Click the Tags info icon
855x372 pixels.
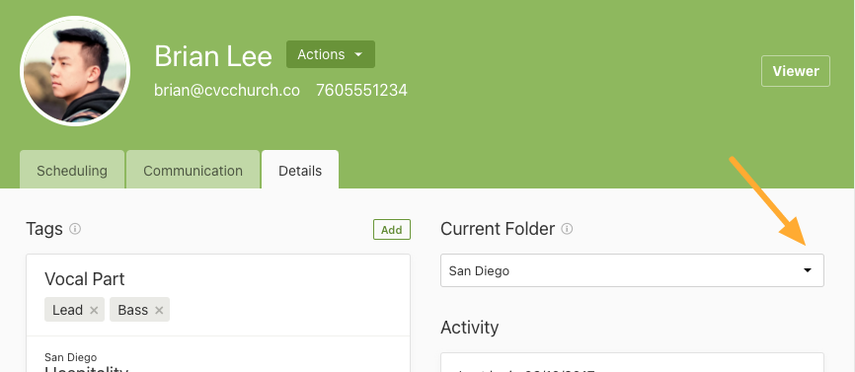(75, 229)
